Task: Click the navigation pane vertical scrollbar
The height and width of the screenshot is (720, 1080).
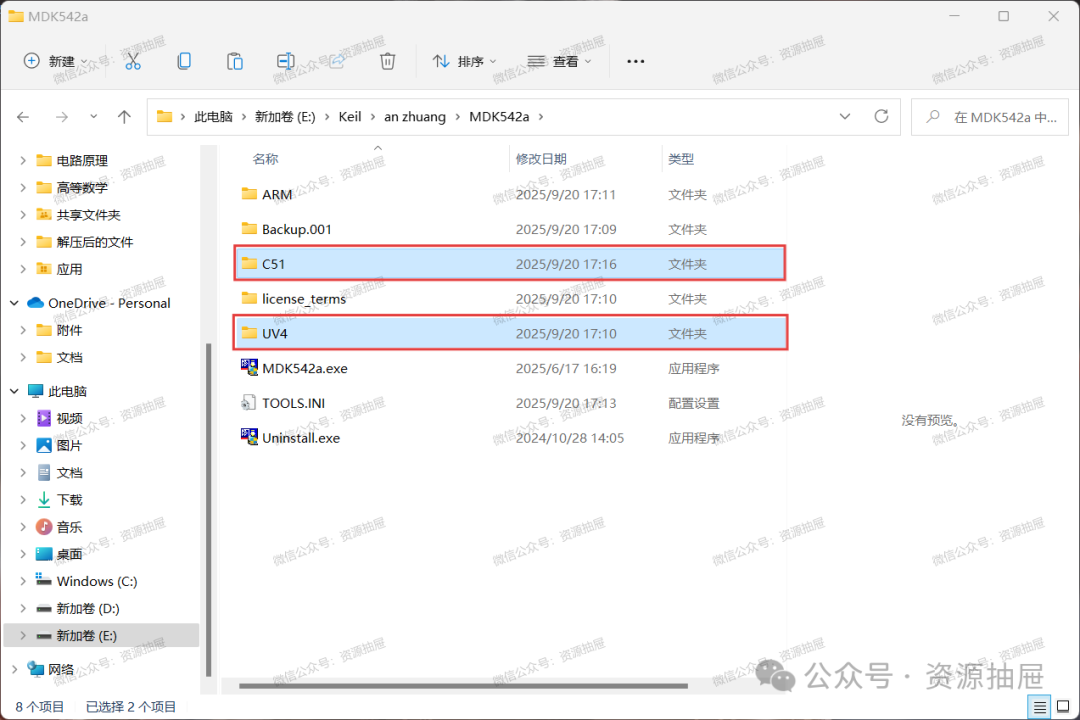Action: [x=208, y=510]
